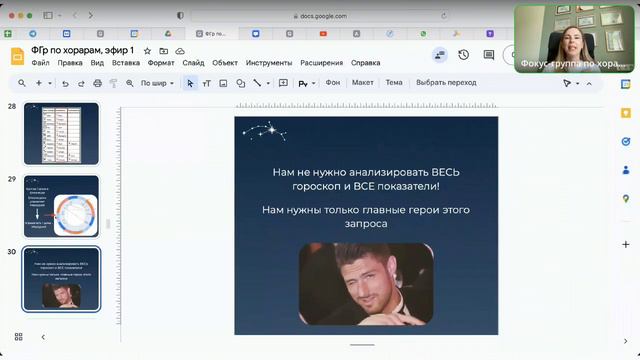The width and height of the screenshot is (640, 360).
Task: Open the 'Вид' menu
Action: pos(97,63)
